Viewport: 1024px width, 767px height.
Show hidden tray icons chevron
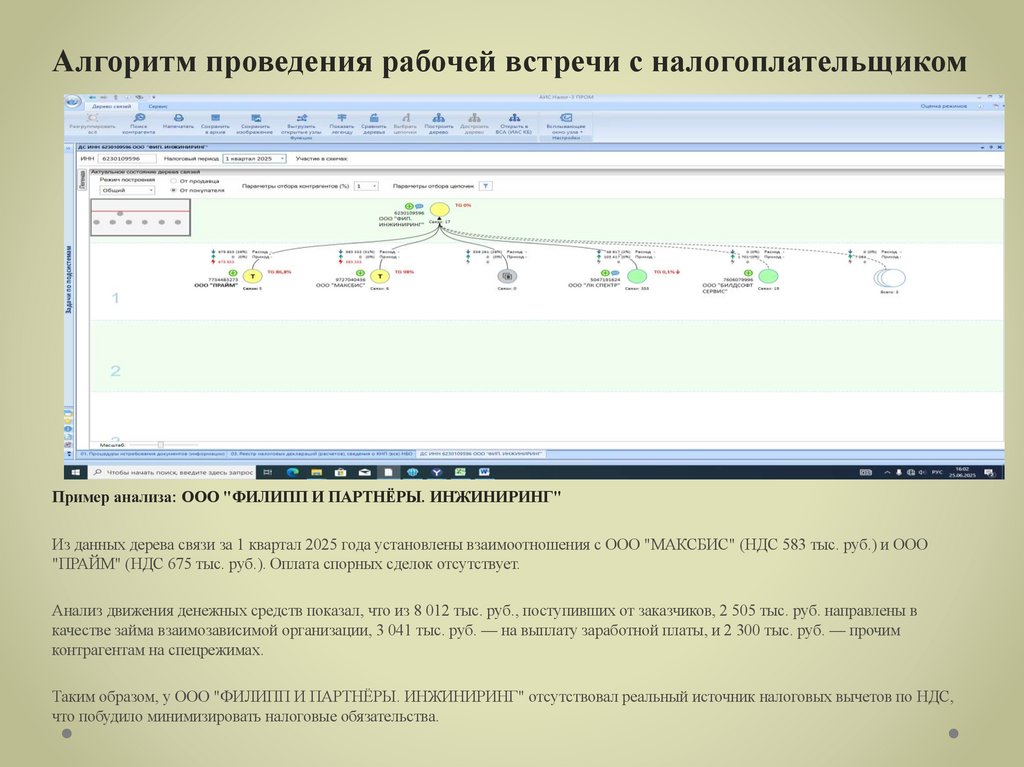(x=887, y=472)
